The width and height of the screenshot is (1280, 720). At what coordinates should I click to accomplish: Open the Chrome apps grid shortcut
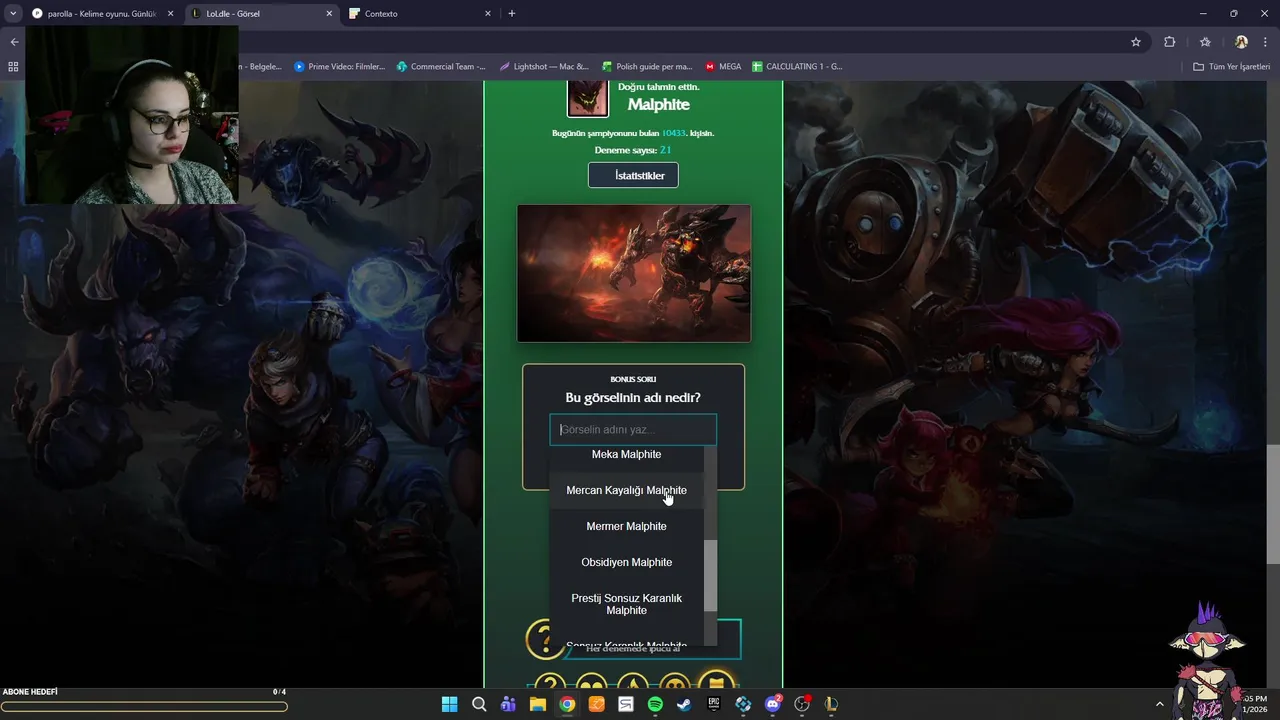pos(13,67)
